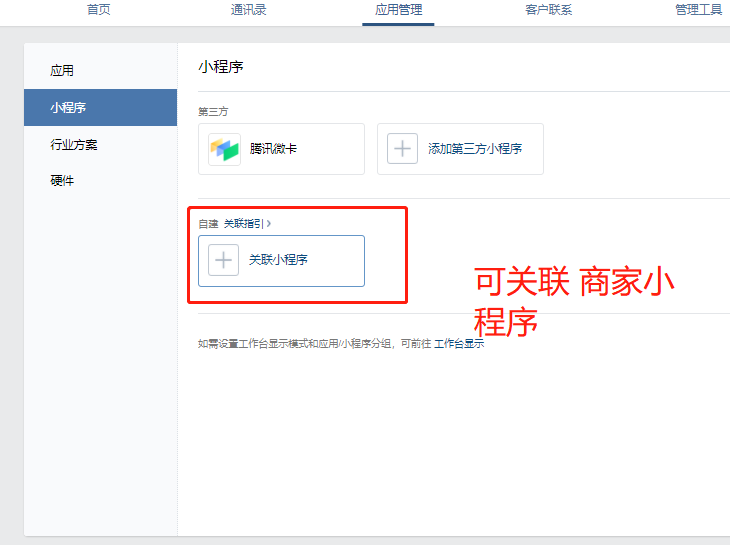Go to the 客户联系 tab
The height and width of the screenshot is (545, 730).
548,10
